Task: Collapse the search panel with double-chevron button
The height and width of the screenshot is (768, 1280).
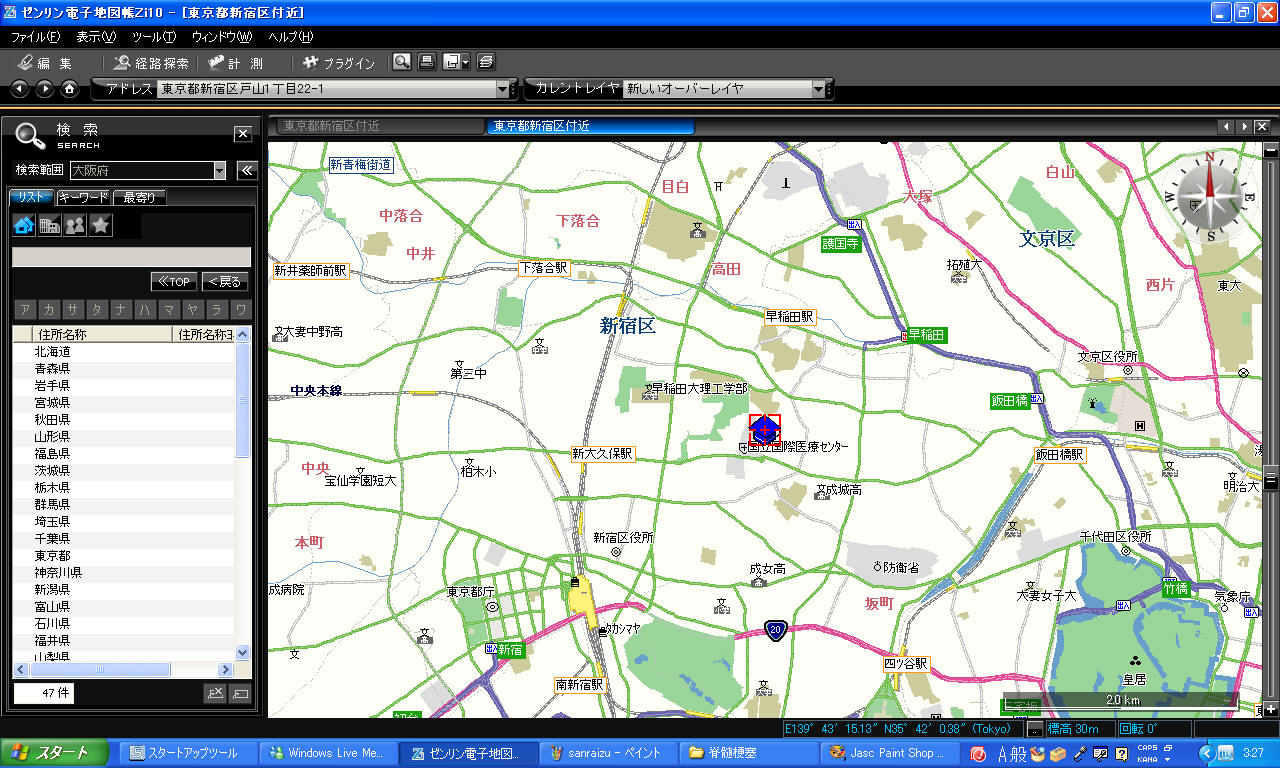Action: [x=247, y=171]
